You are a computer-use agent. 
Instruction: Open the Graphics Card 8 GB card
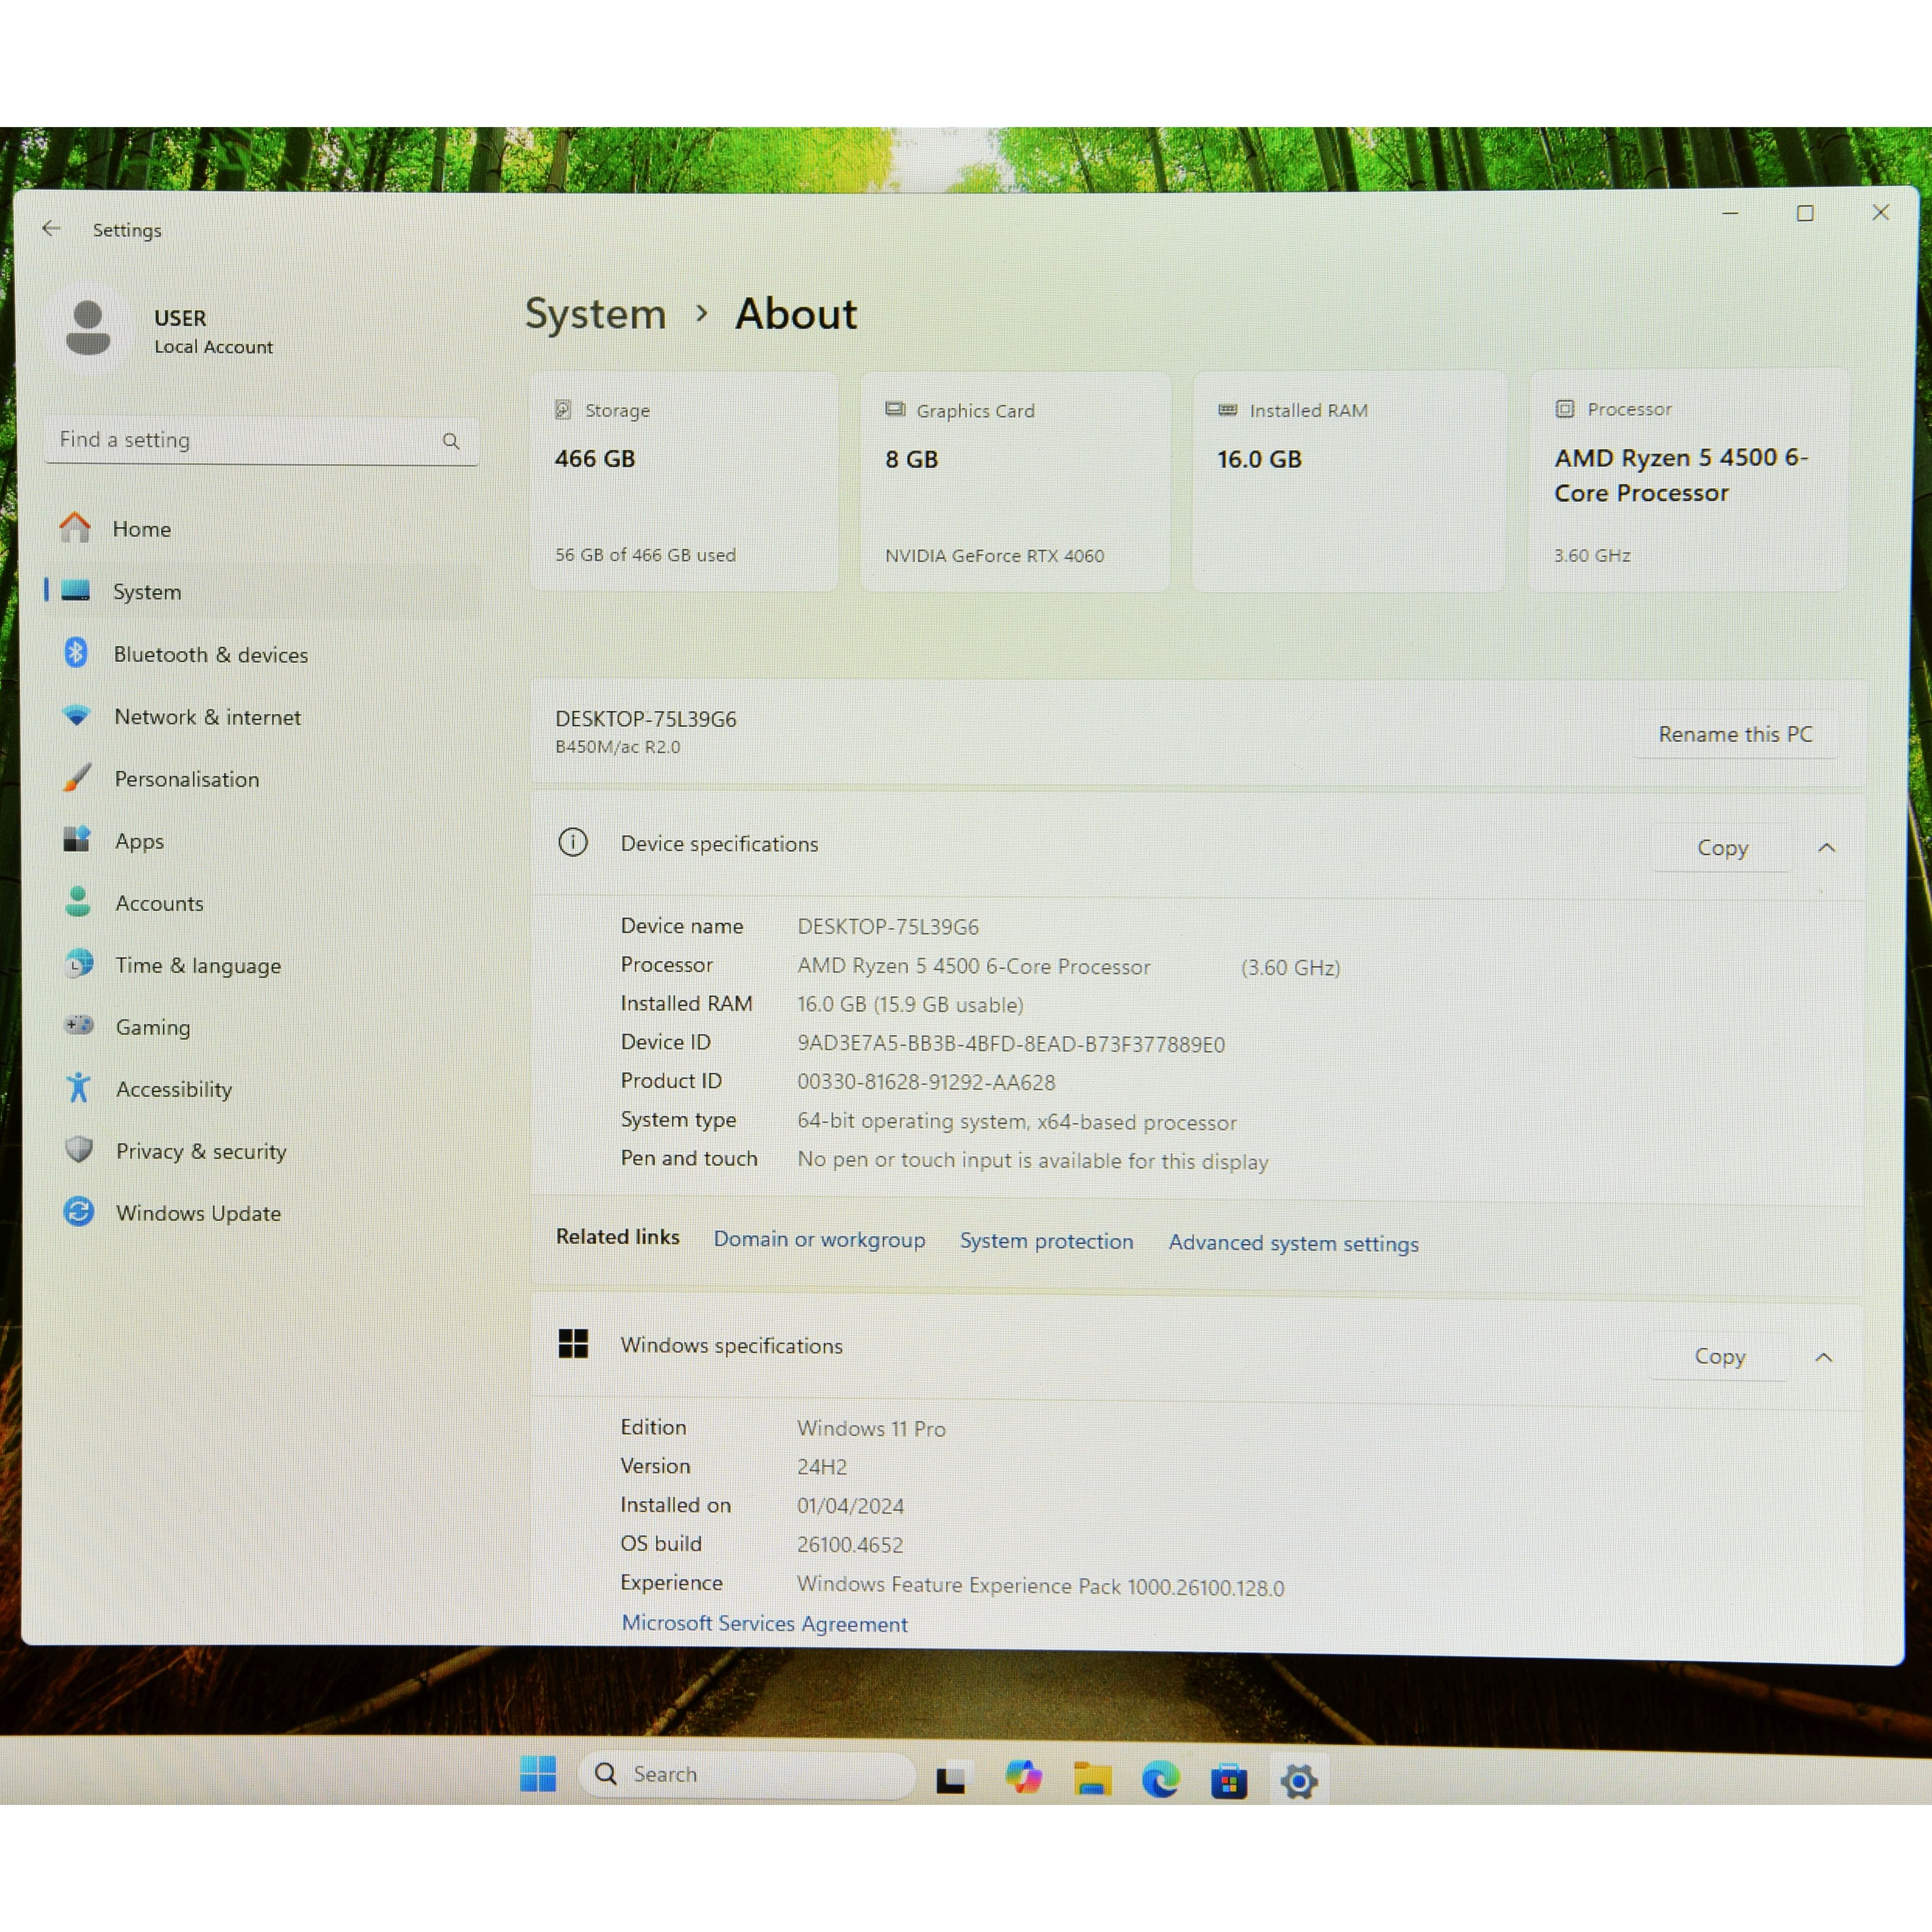1015,481
